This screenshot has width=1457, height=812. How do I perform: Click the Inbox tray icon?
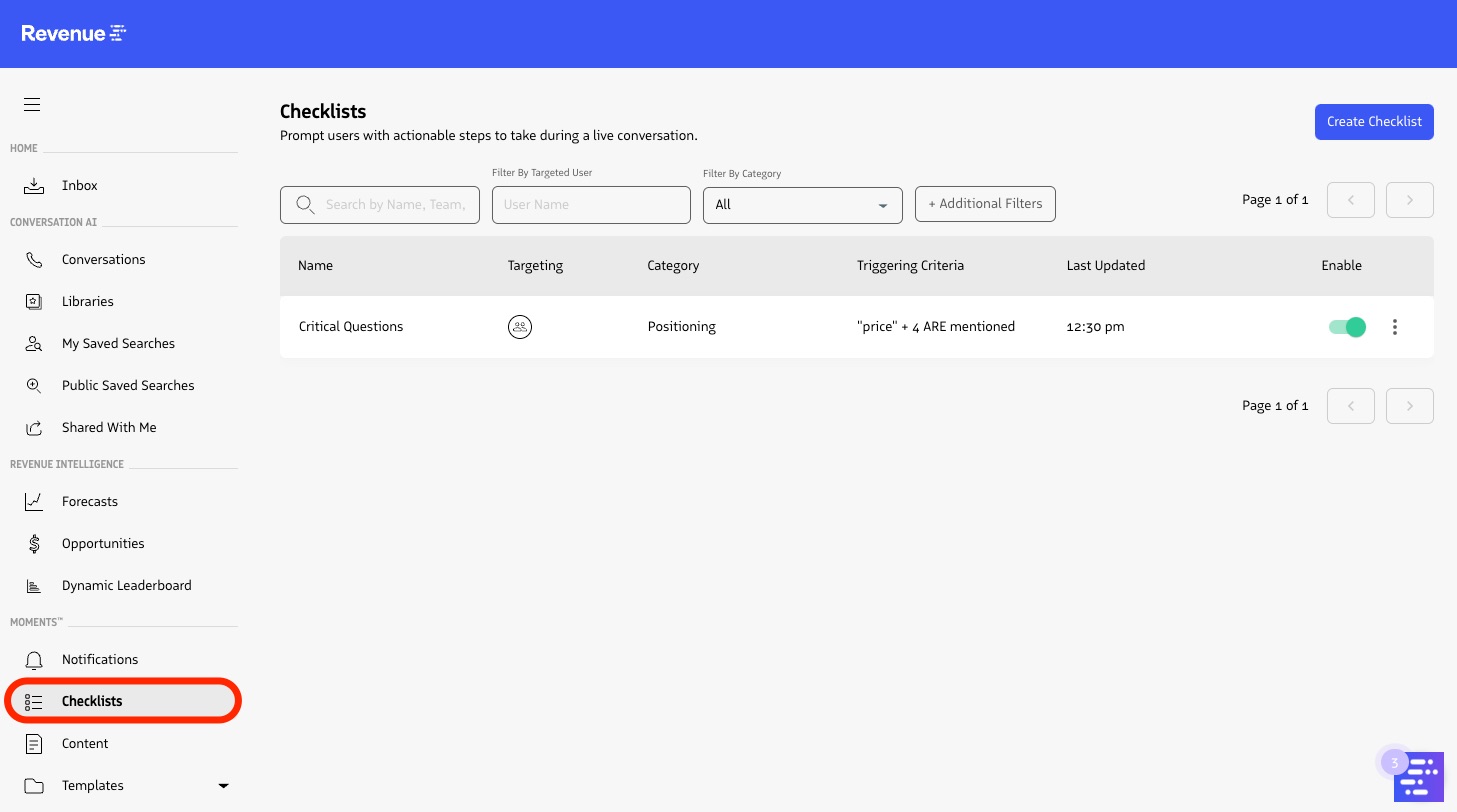(34, 185)
